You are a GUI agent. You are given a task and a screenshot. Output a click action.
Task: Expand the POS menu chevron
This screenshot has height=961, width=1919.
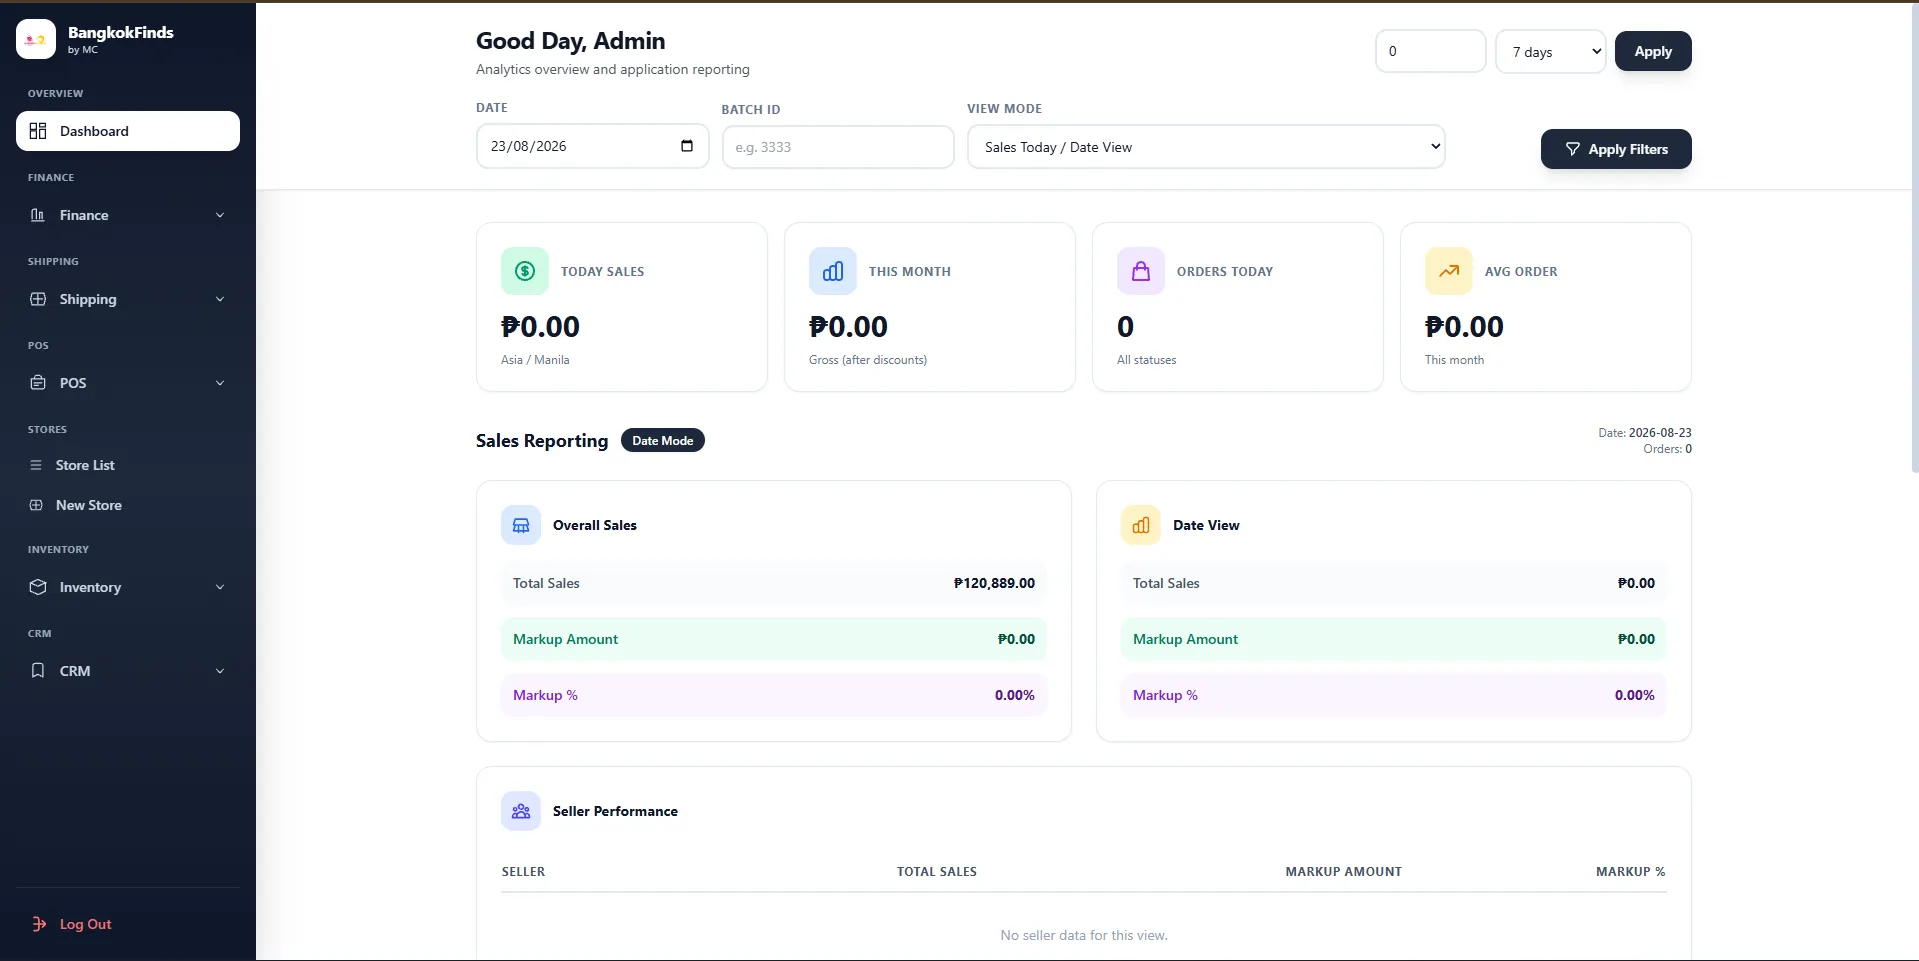pos(220,383)
